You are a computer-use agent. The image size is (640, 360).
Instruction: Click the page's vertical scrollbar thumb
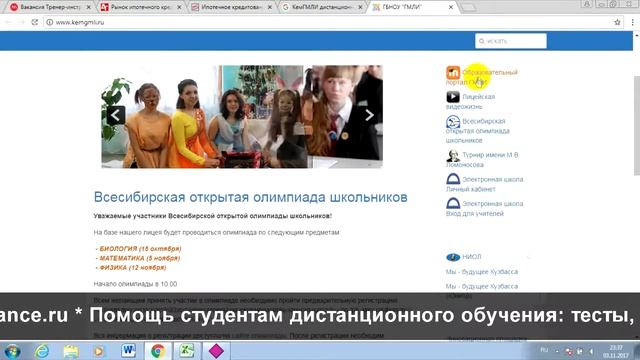(x=636, y=126)
